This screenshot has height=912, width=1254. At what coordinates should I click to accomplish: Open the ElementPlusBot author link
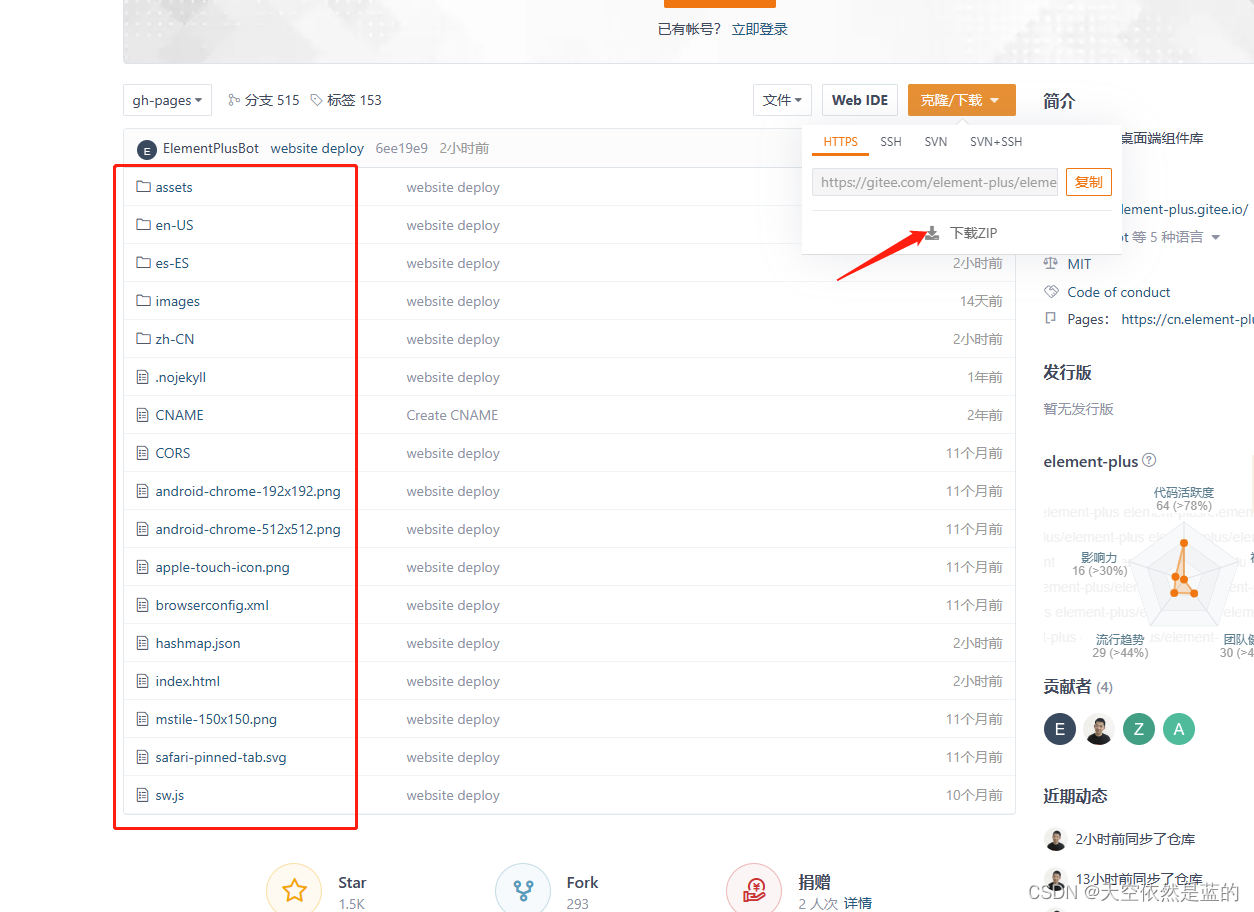(211, 148)
